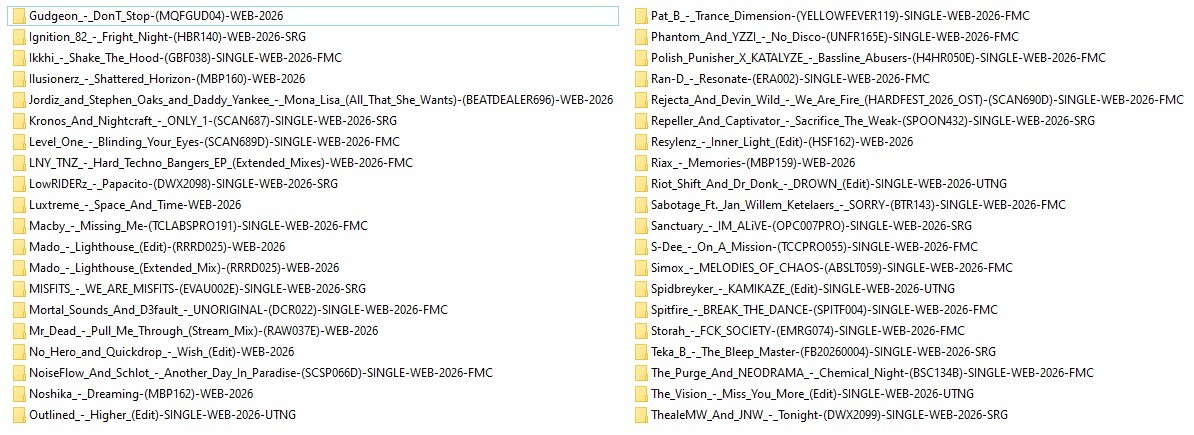Click folder icon beside Mado Lighthouse (Edit)
This screenshot has height=435, width=1194.
click(19, 247)
